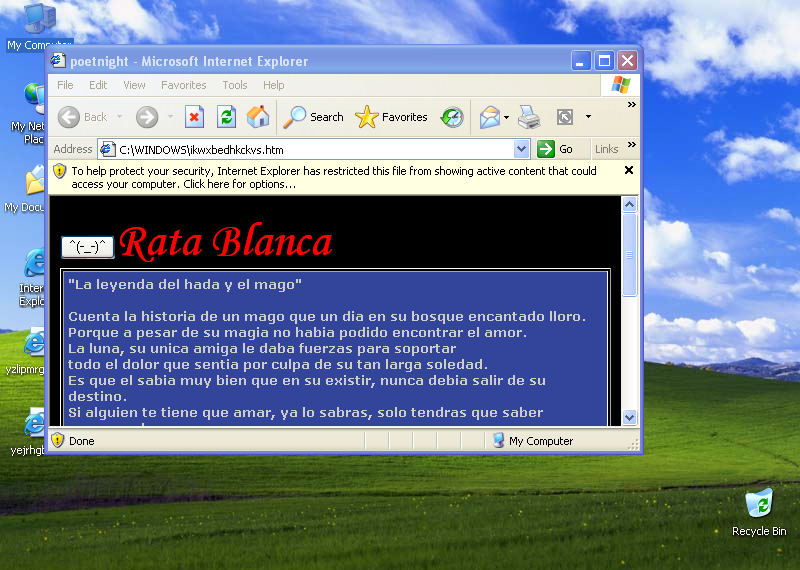800x570 pixels.
Task: Open dropdown arrow after last toolbar icon
Action: click(x=588, y=117)
